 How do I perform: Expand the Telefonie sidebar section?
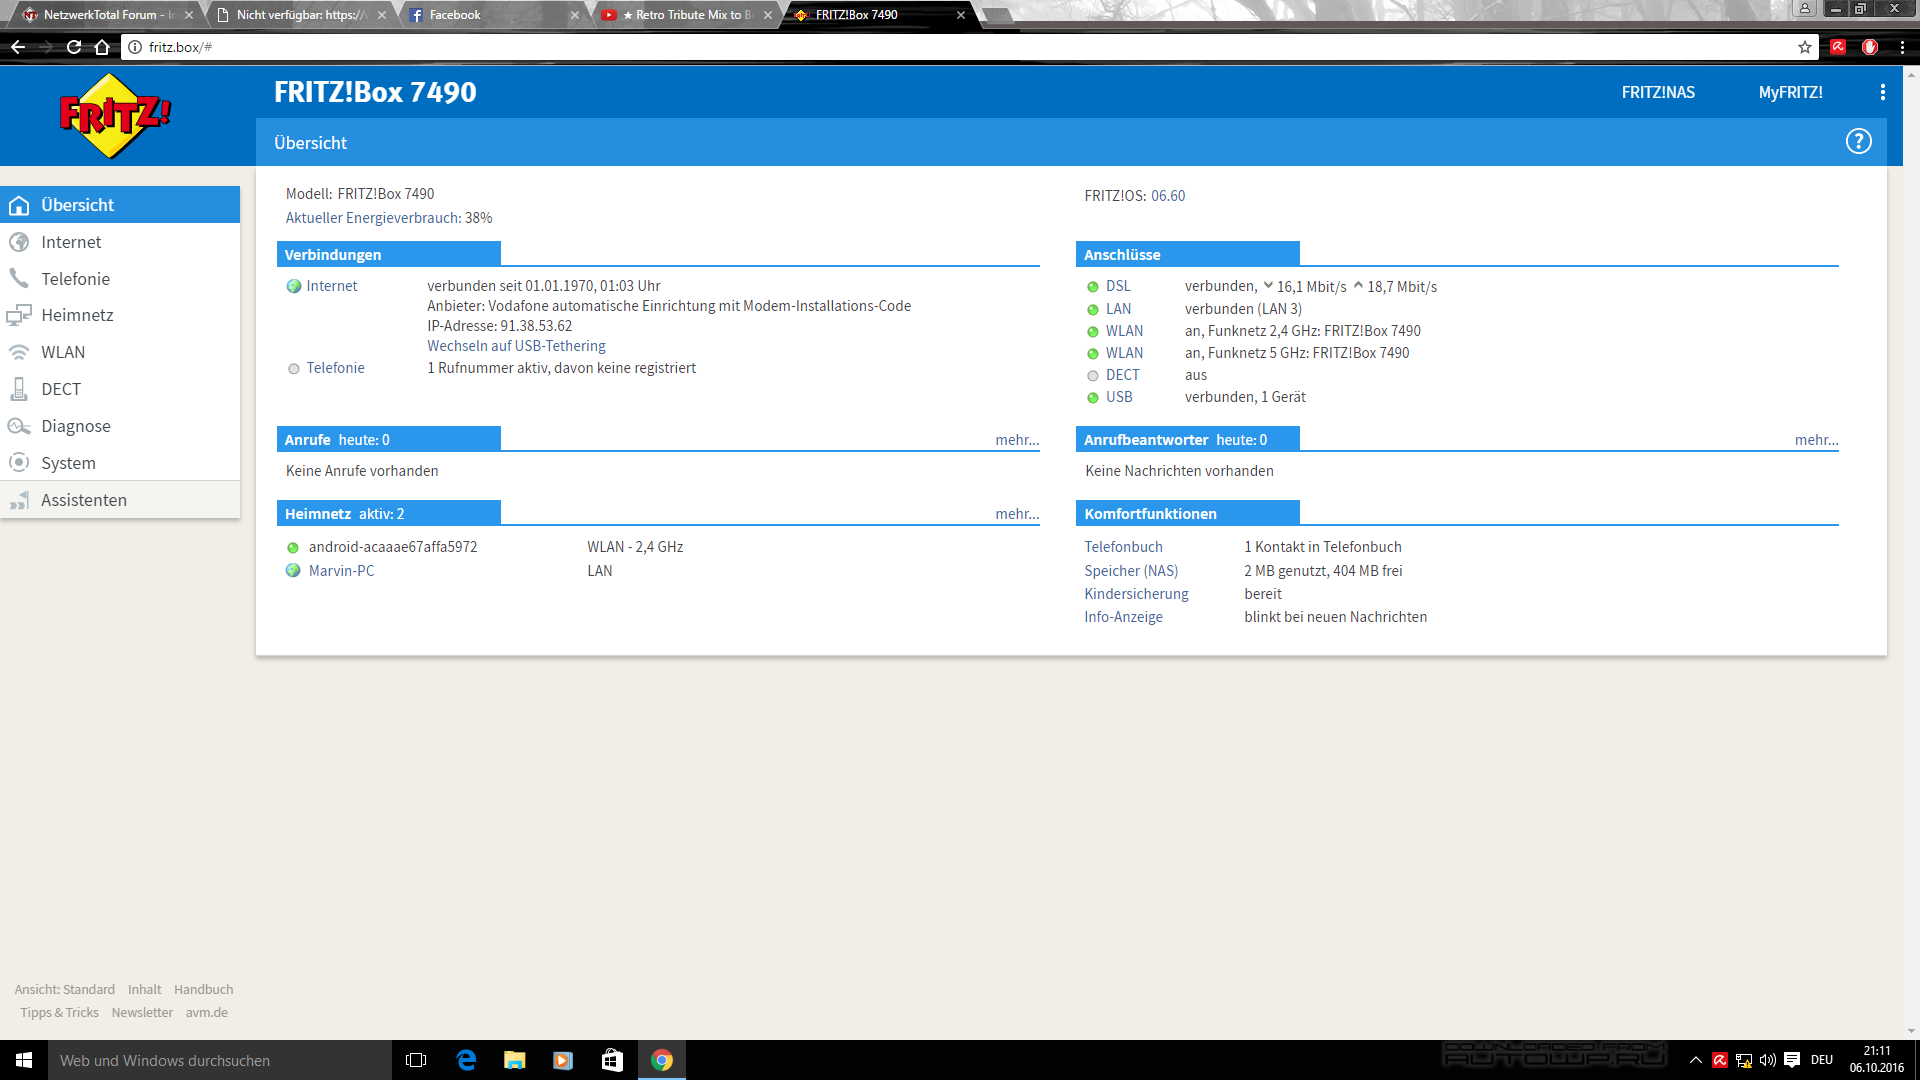[75, 279]
